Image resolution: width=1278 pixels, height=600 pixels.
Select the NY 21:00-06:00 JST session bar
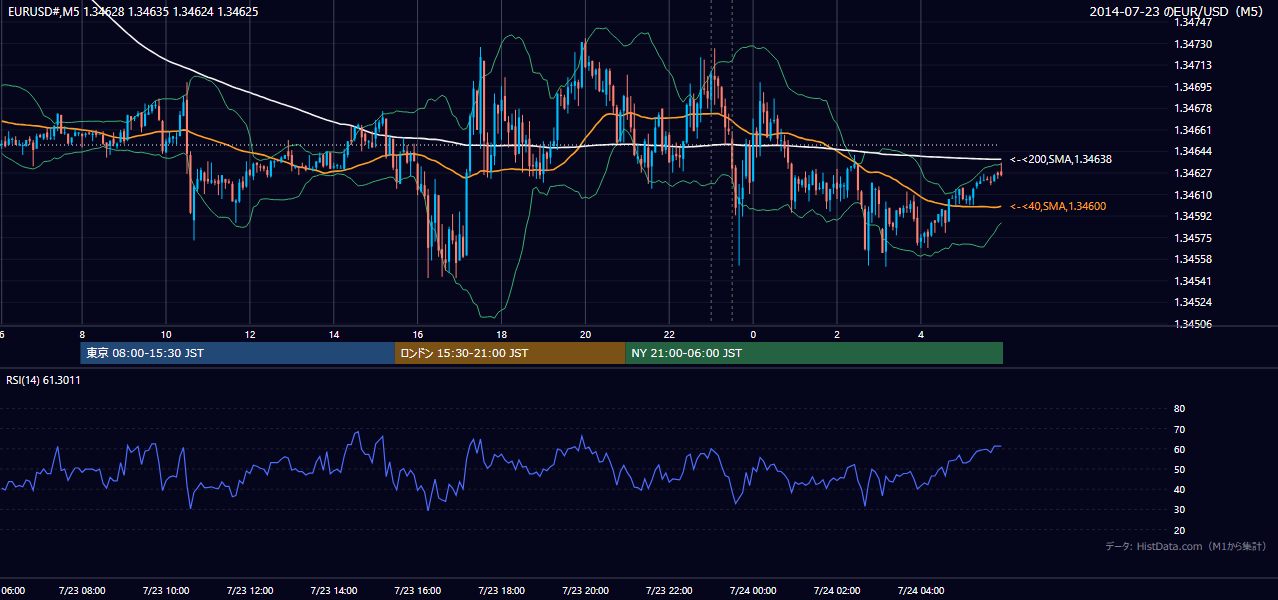[814, 353]
